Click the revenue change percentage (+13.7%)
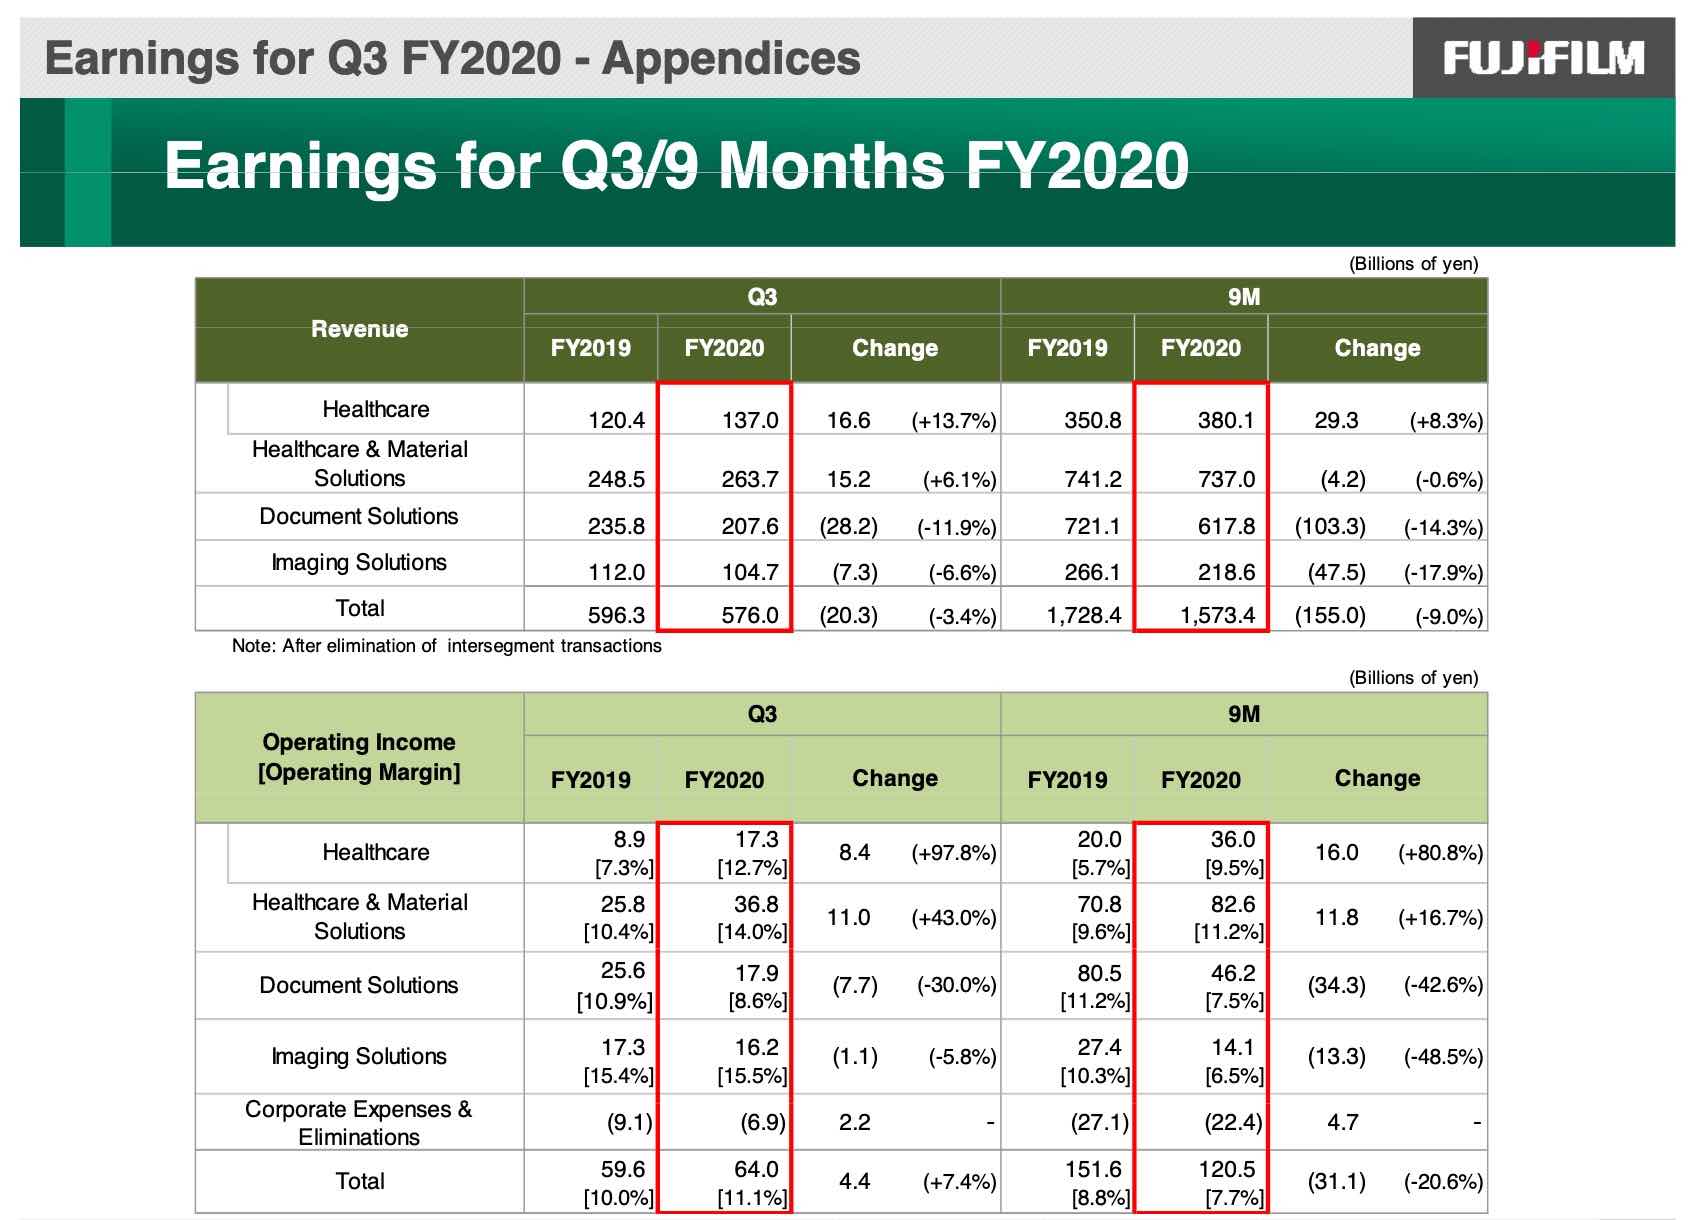The width and height of the screenshot is (1694, 1220). tap(954, 421)
